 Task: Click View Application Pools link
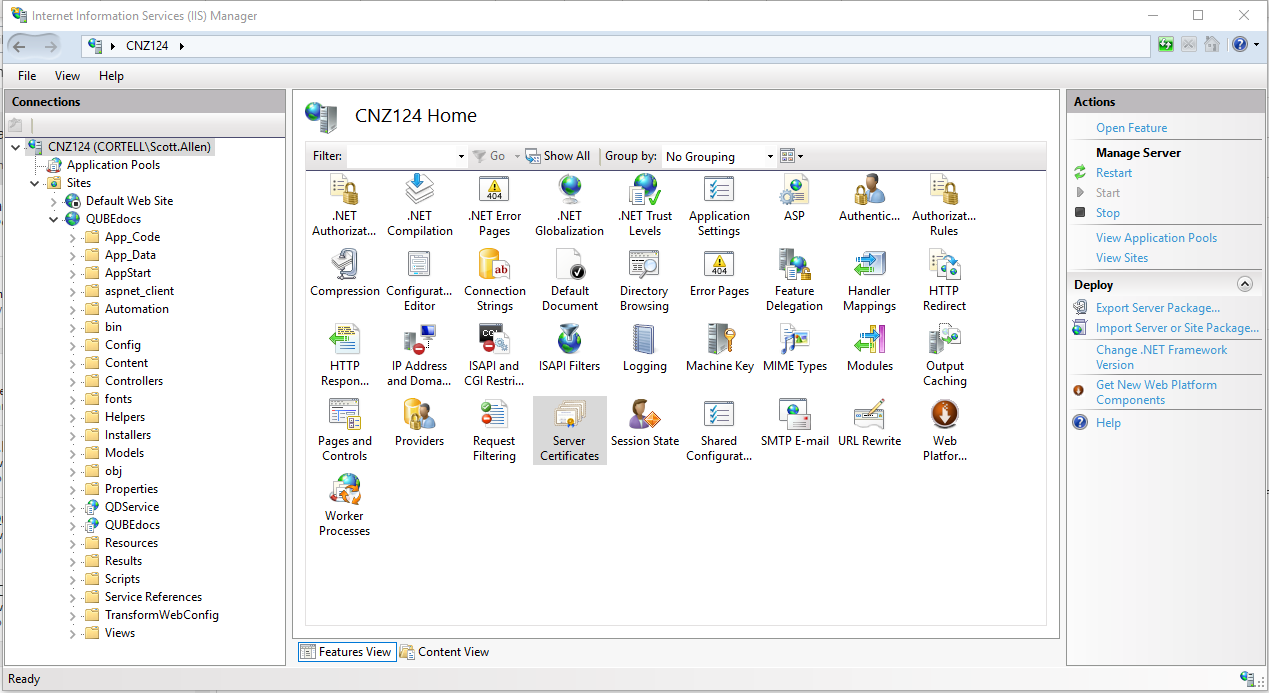tap(1156, 238)
